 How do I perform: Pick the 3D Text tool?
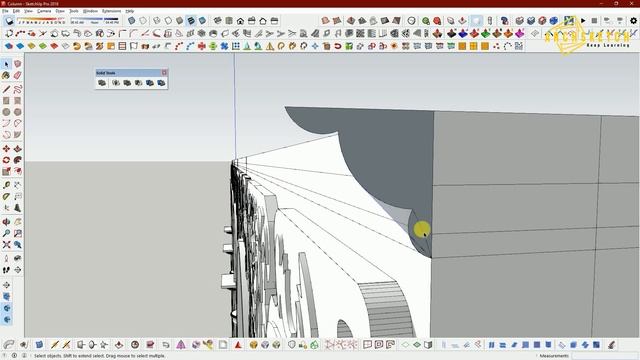click(18, 208)
